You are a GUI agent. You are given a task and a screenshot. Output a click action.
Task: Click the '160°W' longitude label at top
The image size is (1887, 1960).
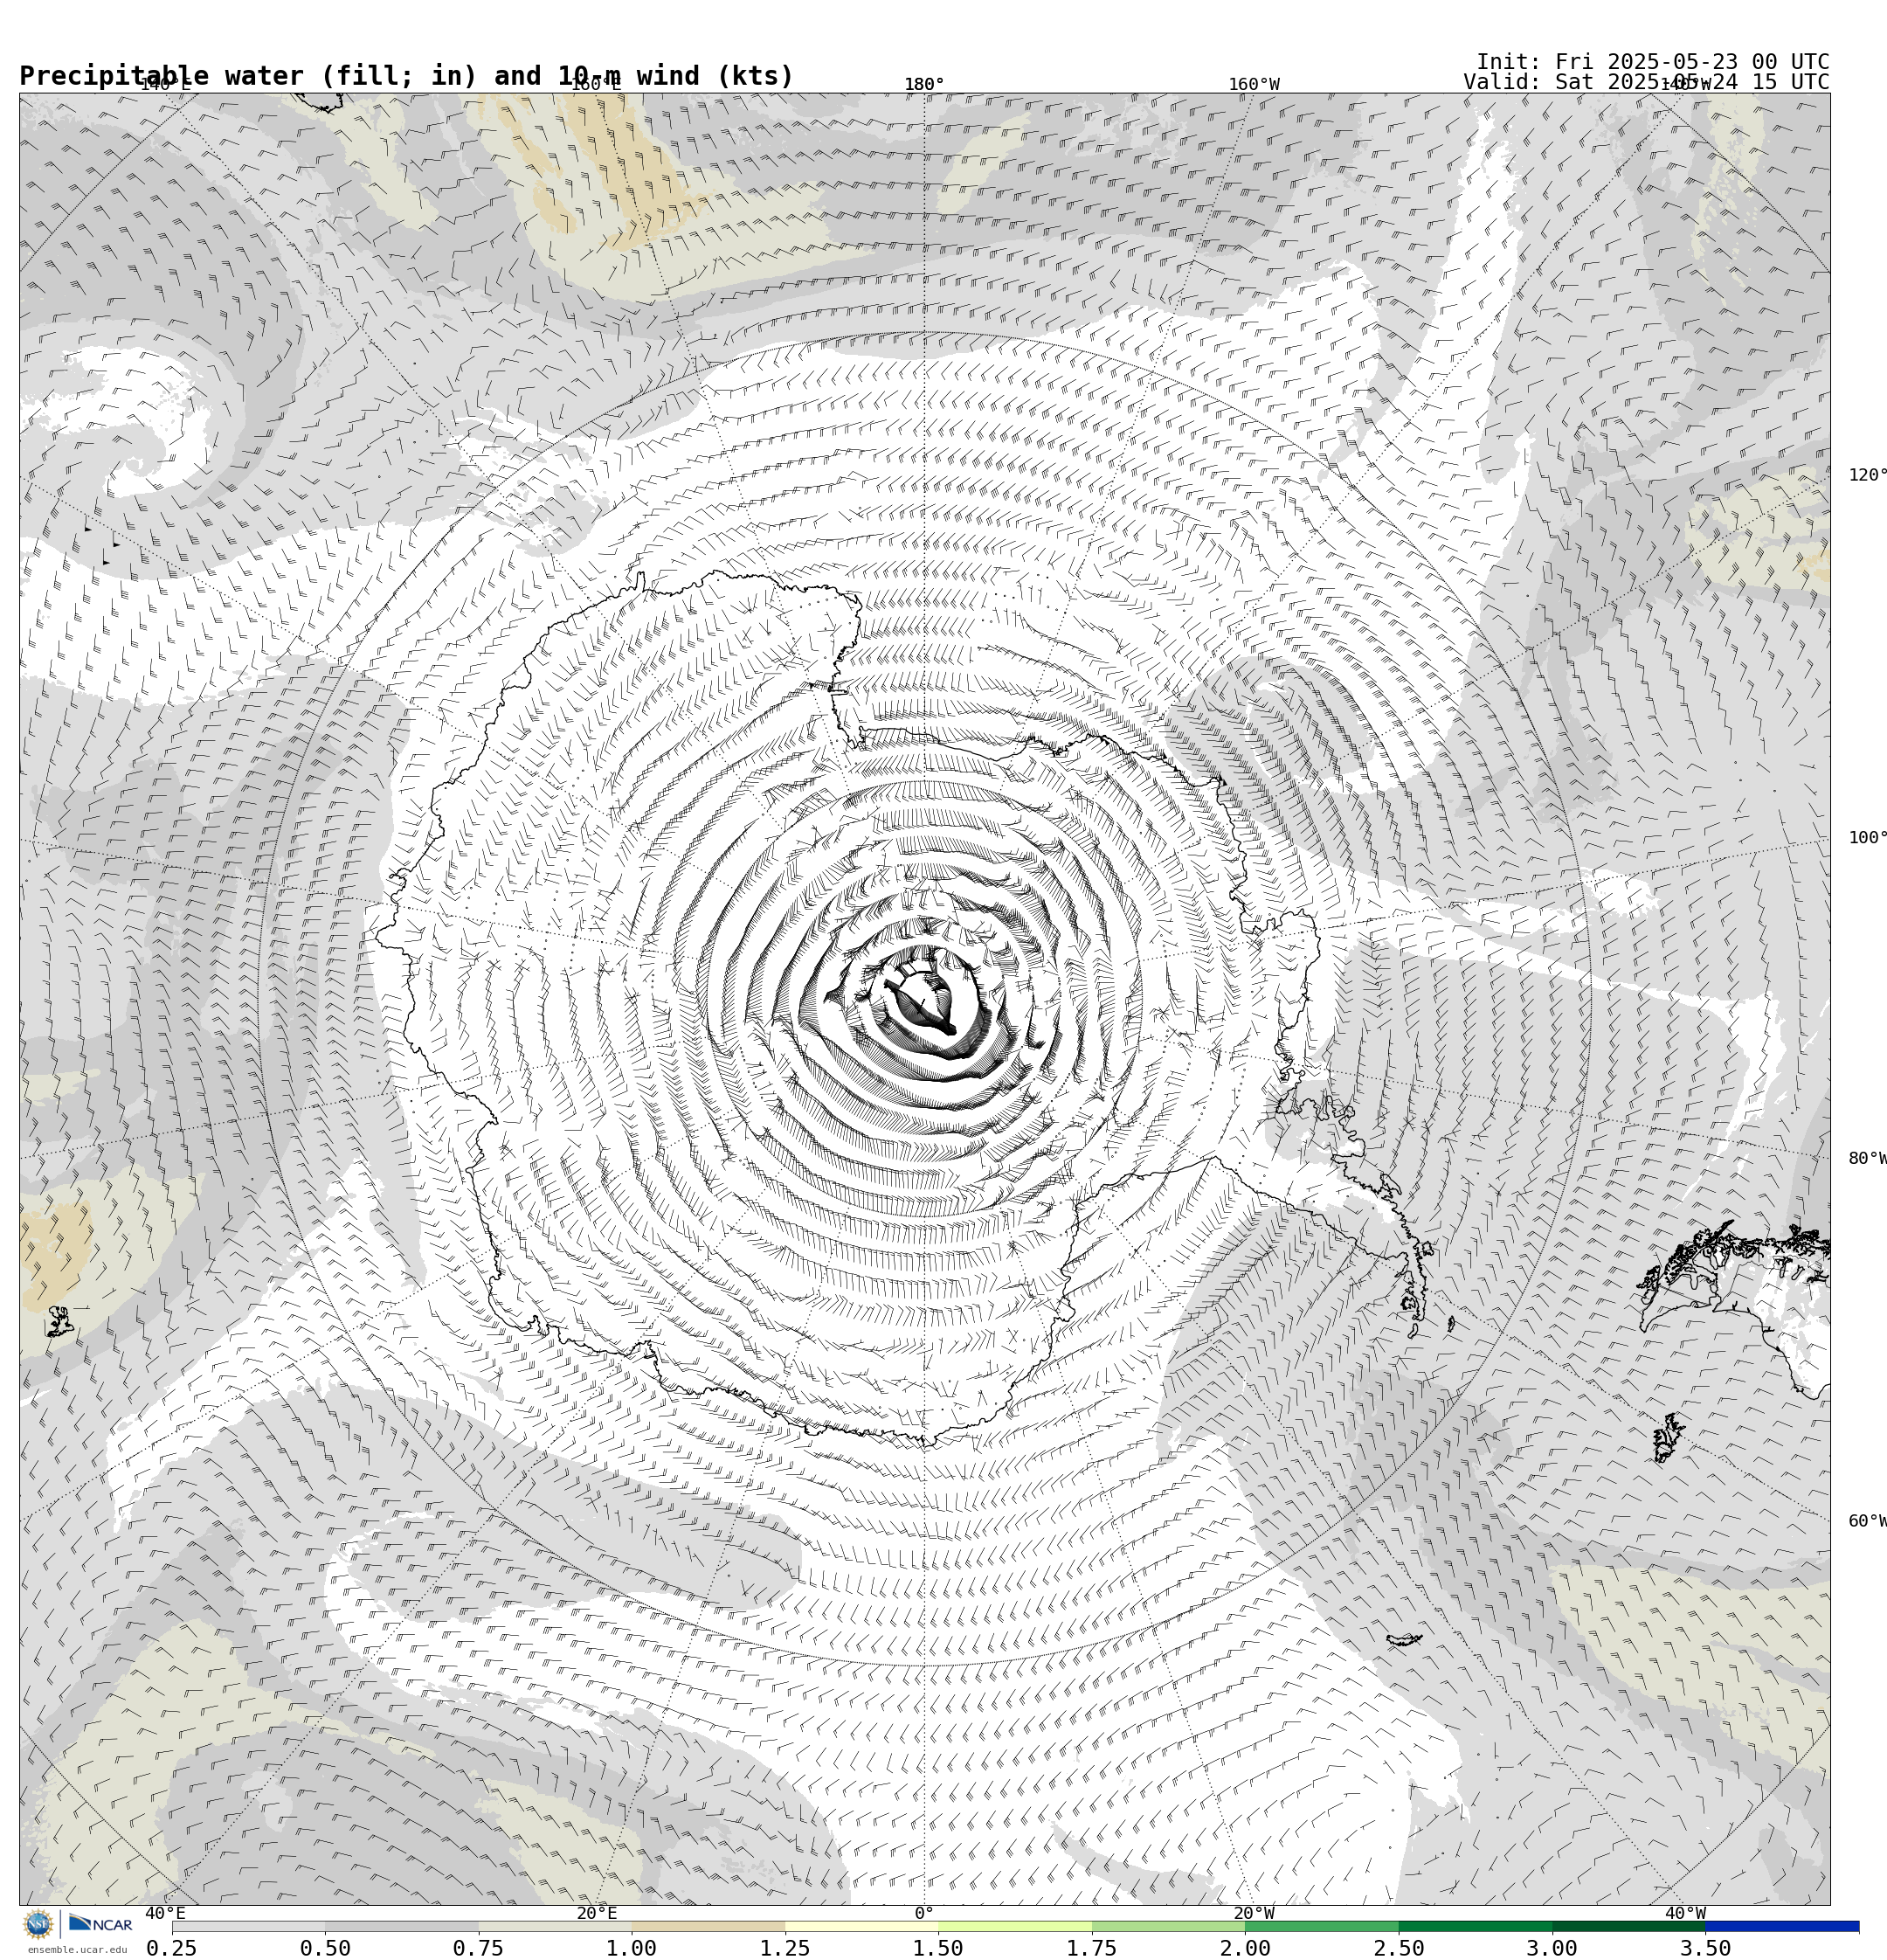pyautogui.click(x=1254, y=84)
